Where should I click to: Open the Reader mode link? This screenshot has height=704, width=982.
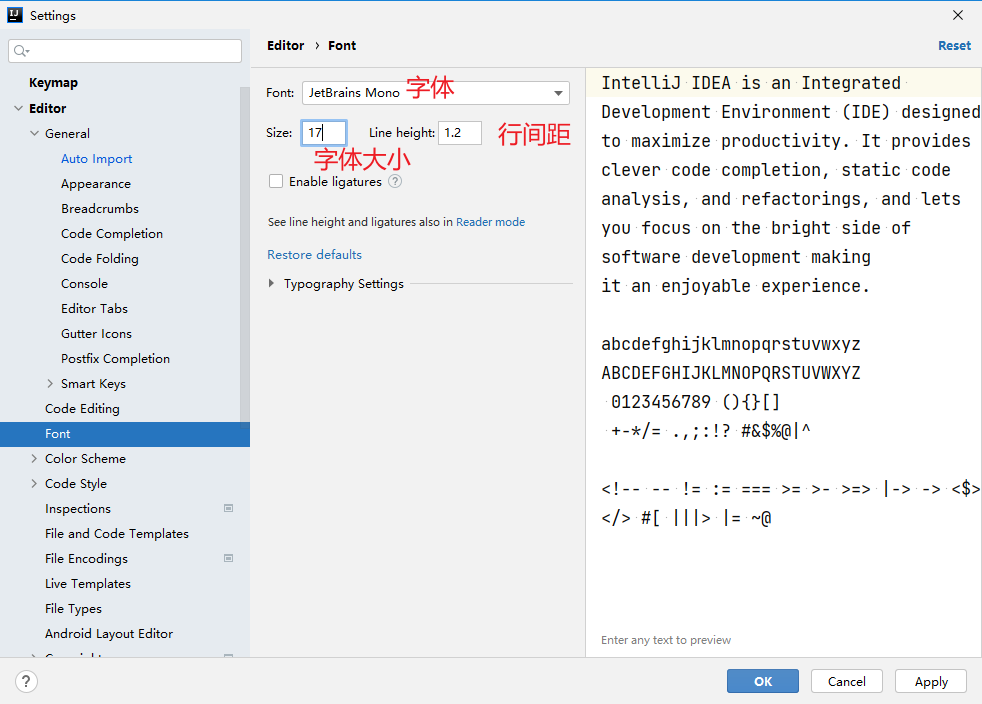tap(490, 222)
